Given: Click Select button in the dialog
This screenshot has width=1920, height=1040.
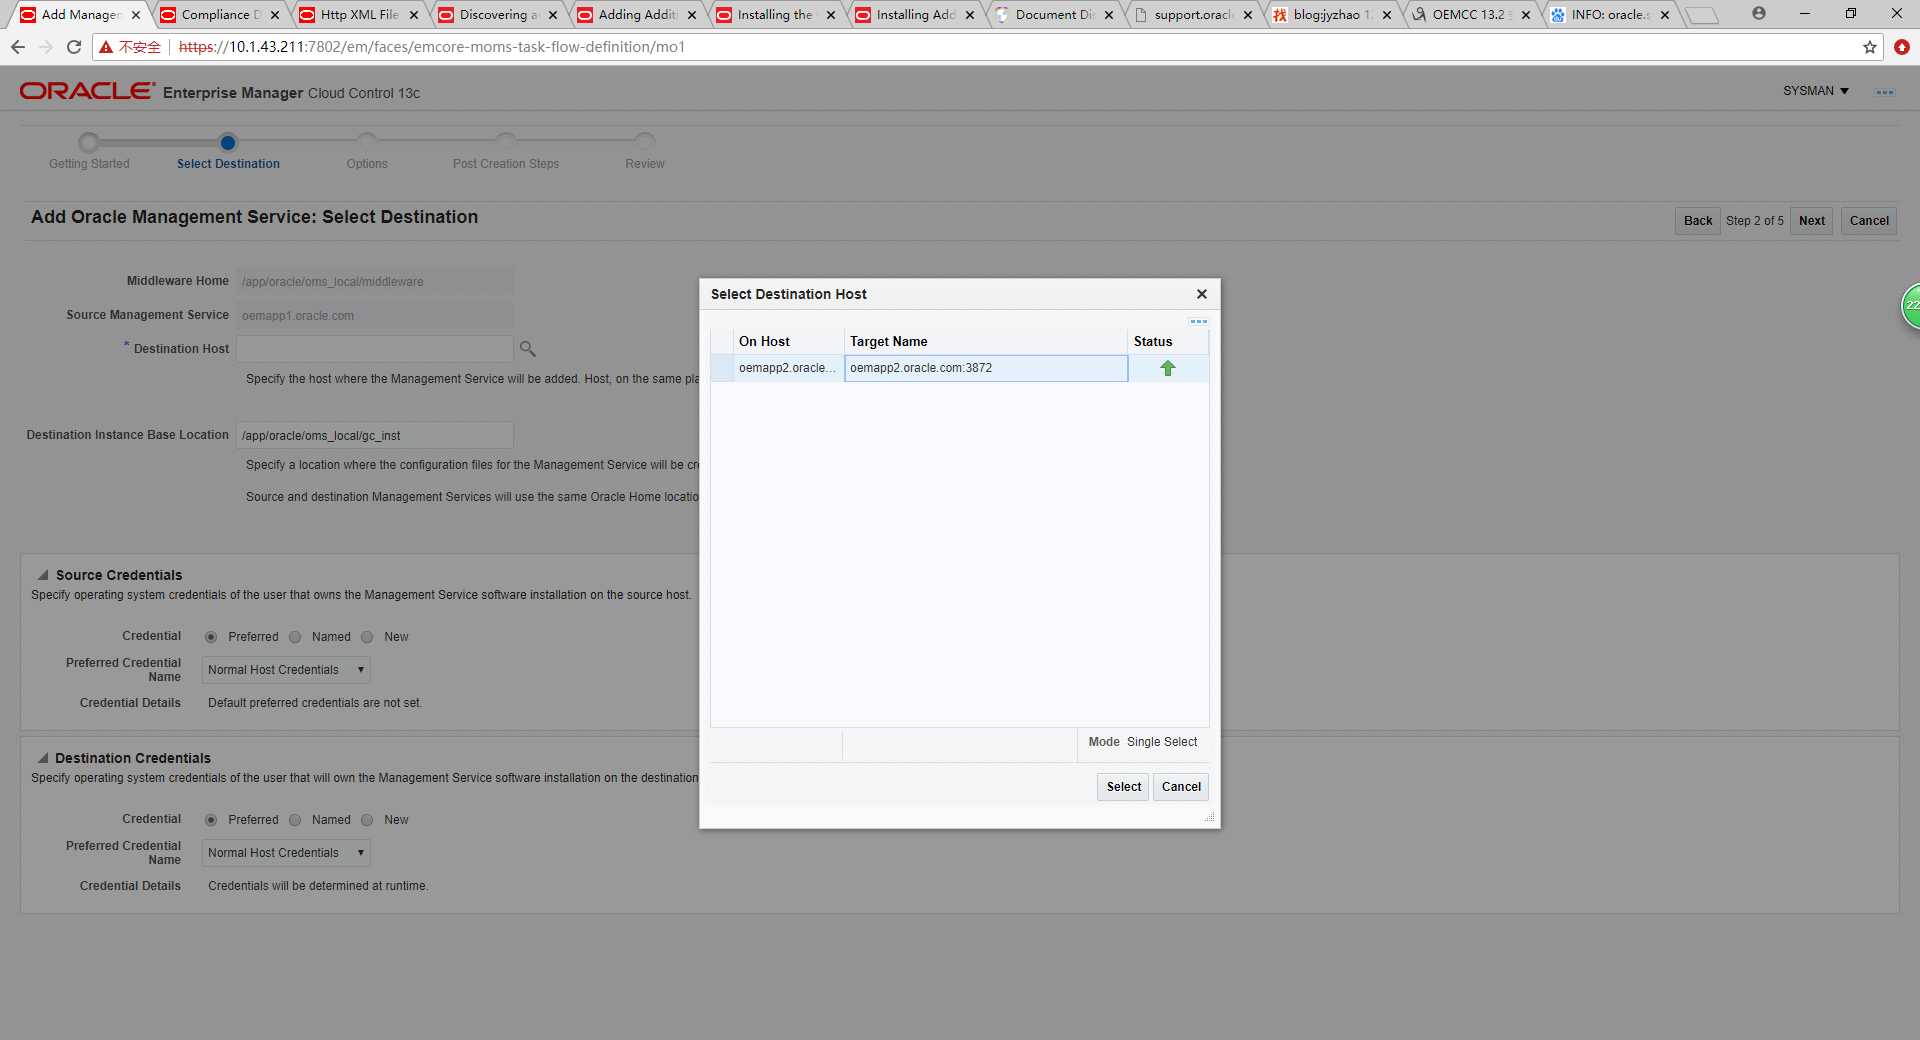Looking at the screenshot, I should coord(1123,787).
